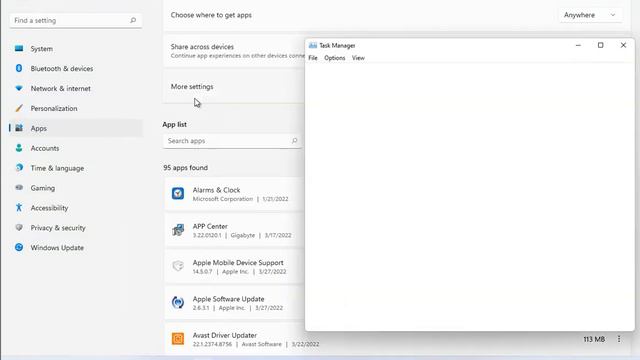Open the File menu in Task Manager
Viewport: 640px width, 360px height.
click(x=313, y=58)
